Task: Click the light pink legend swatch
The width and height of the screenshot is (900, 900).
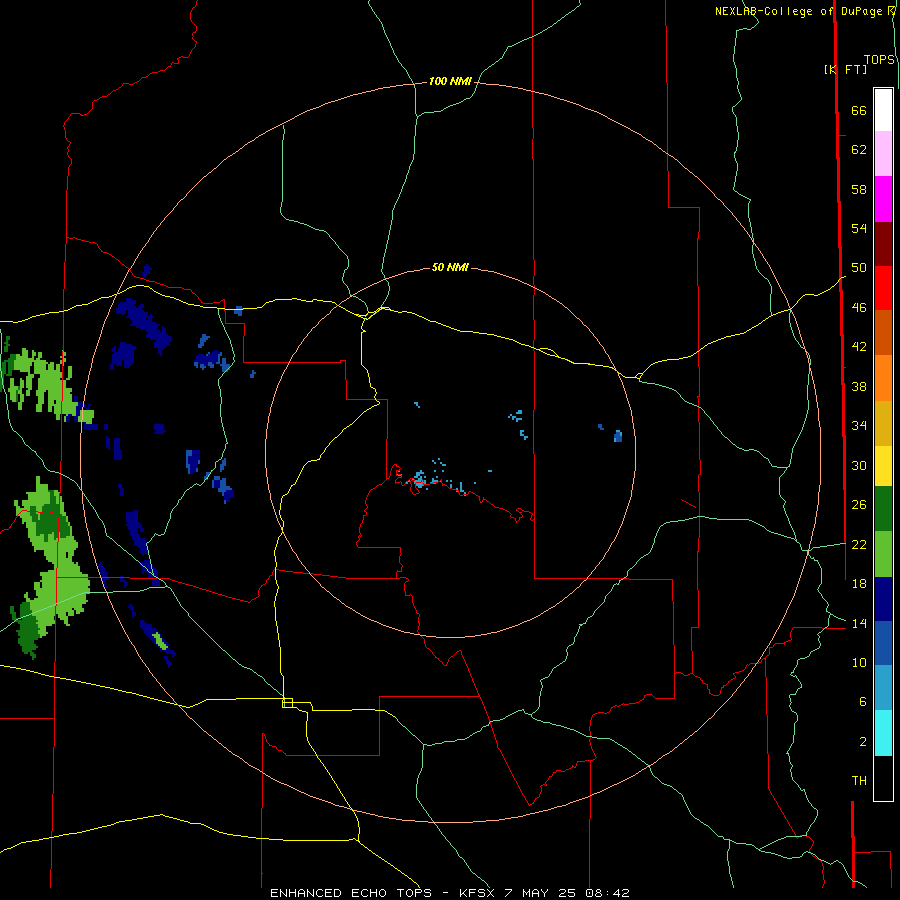Action: [x=883, y=153]
